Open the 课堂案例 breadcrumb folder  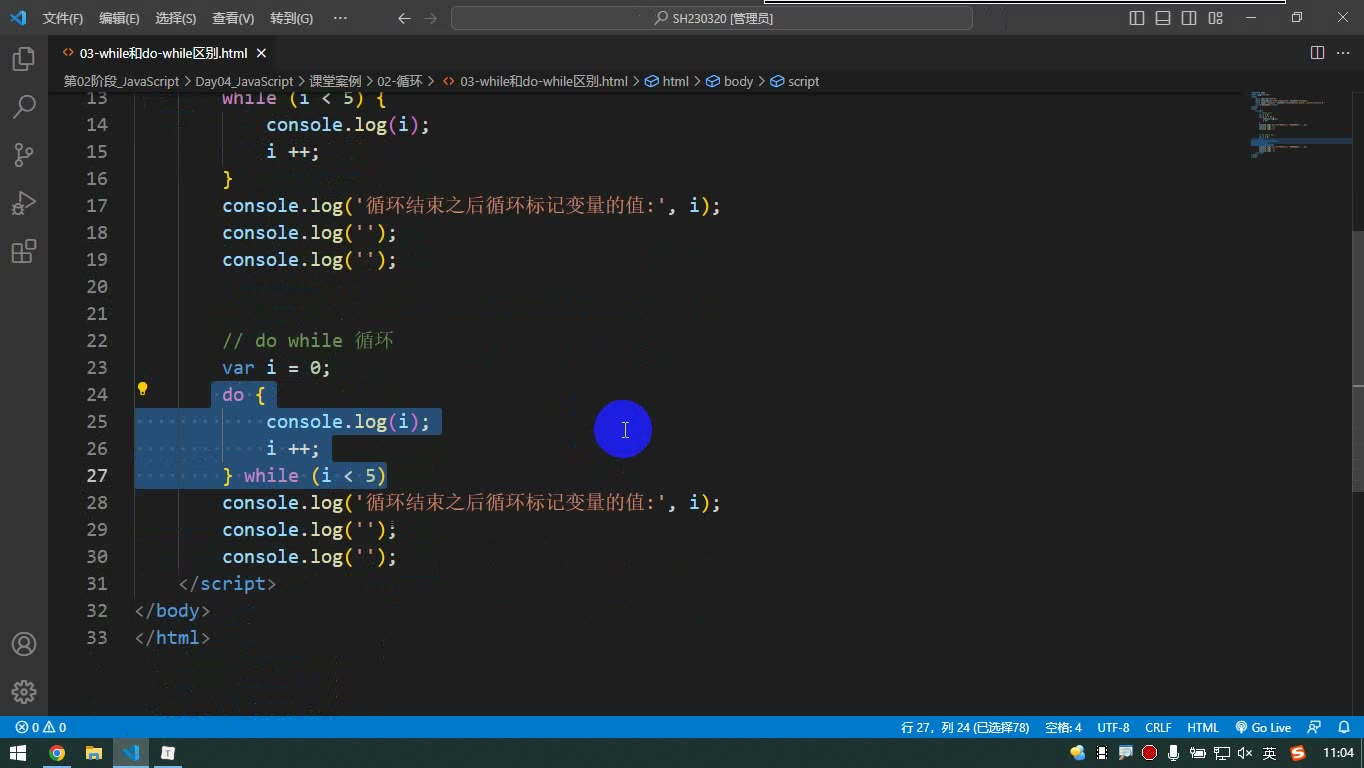[335, 81]
